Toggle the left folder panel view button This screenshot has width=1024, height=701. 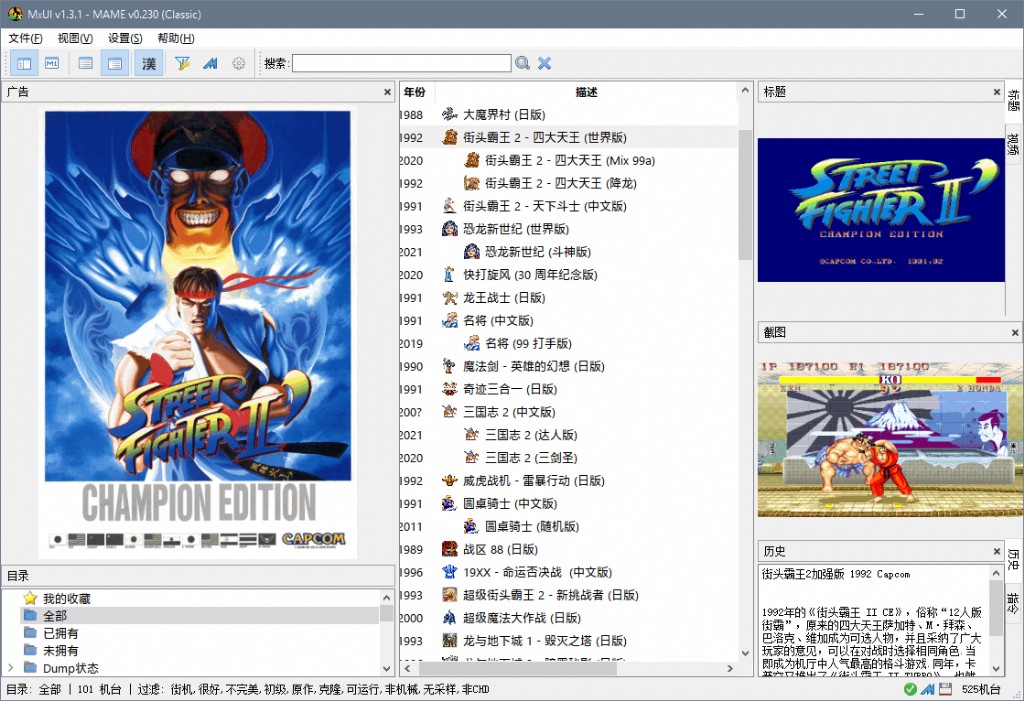click(x=23, y=63)
